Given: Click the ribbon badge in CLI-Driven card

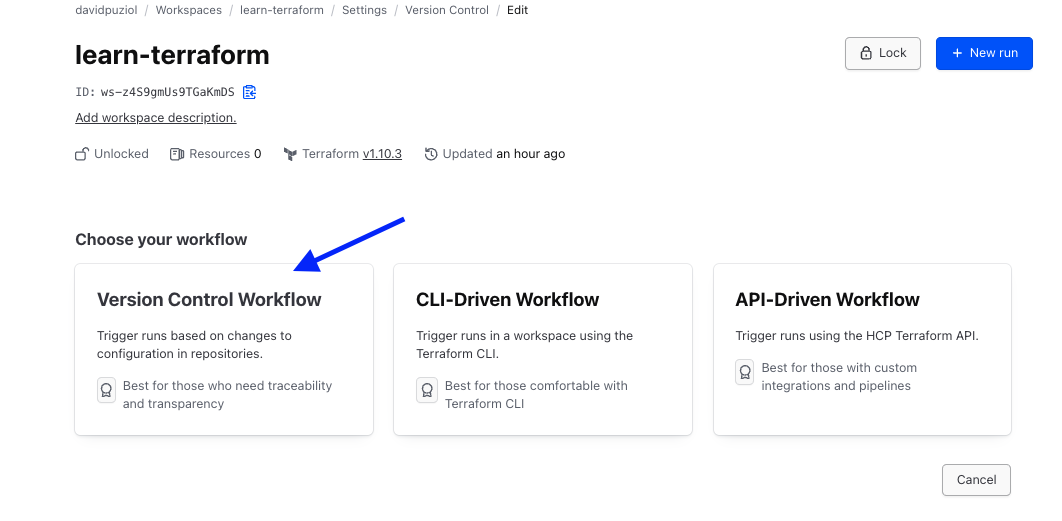Looking at the screenshot, I should coord(426,390).
